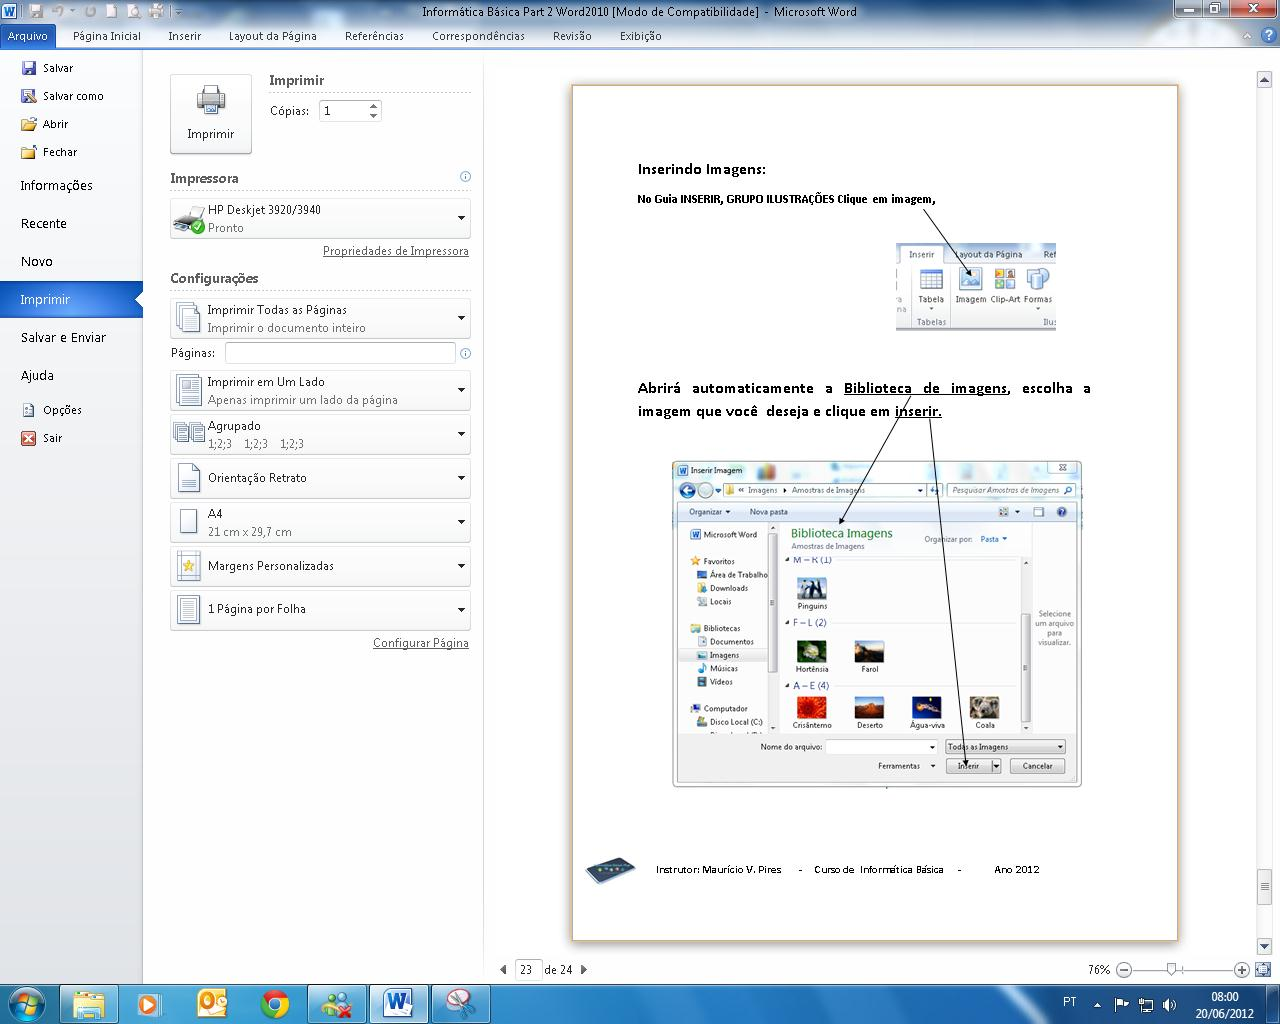Image resolution: width=1280 pixels, height=1024 pixels.
Task: Open the Customize Quick Access Toolbar dropdown
Action: coord(178,12)
